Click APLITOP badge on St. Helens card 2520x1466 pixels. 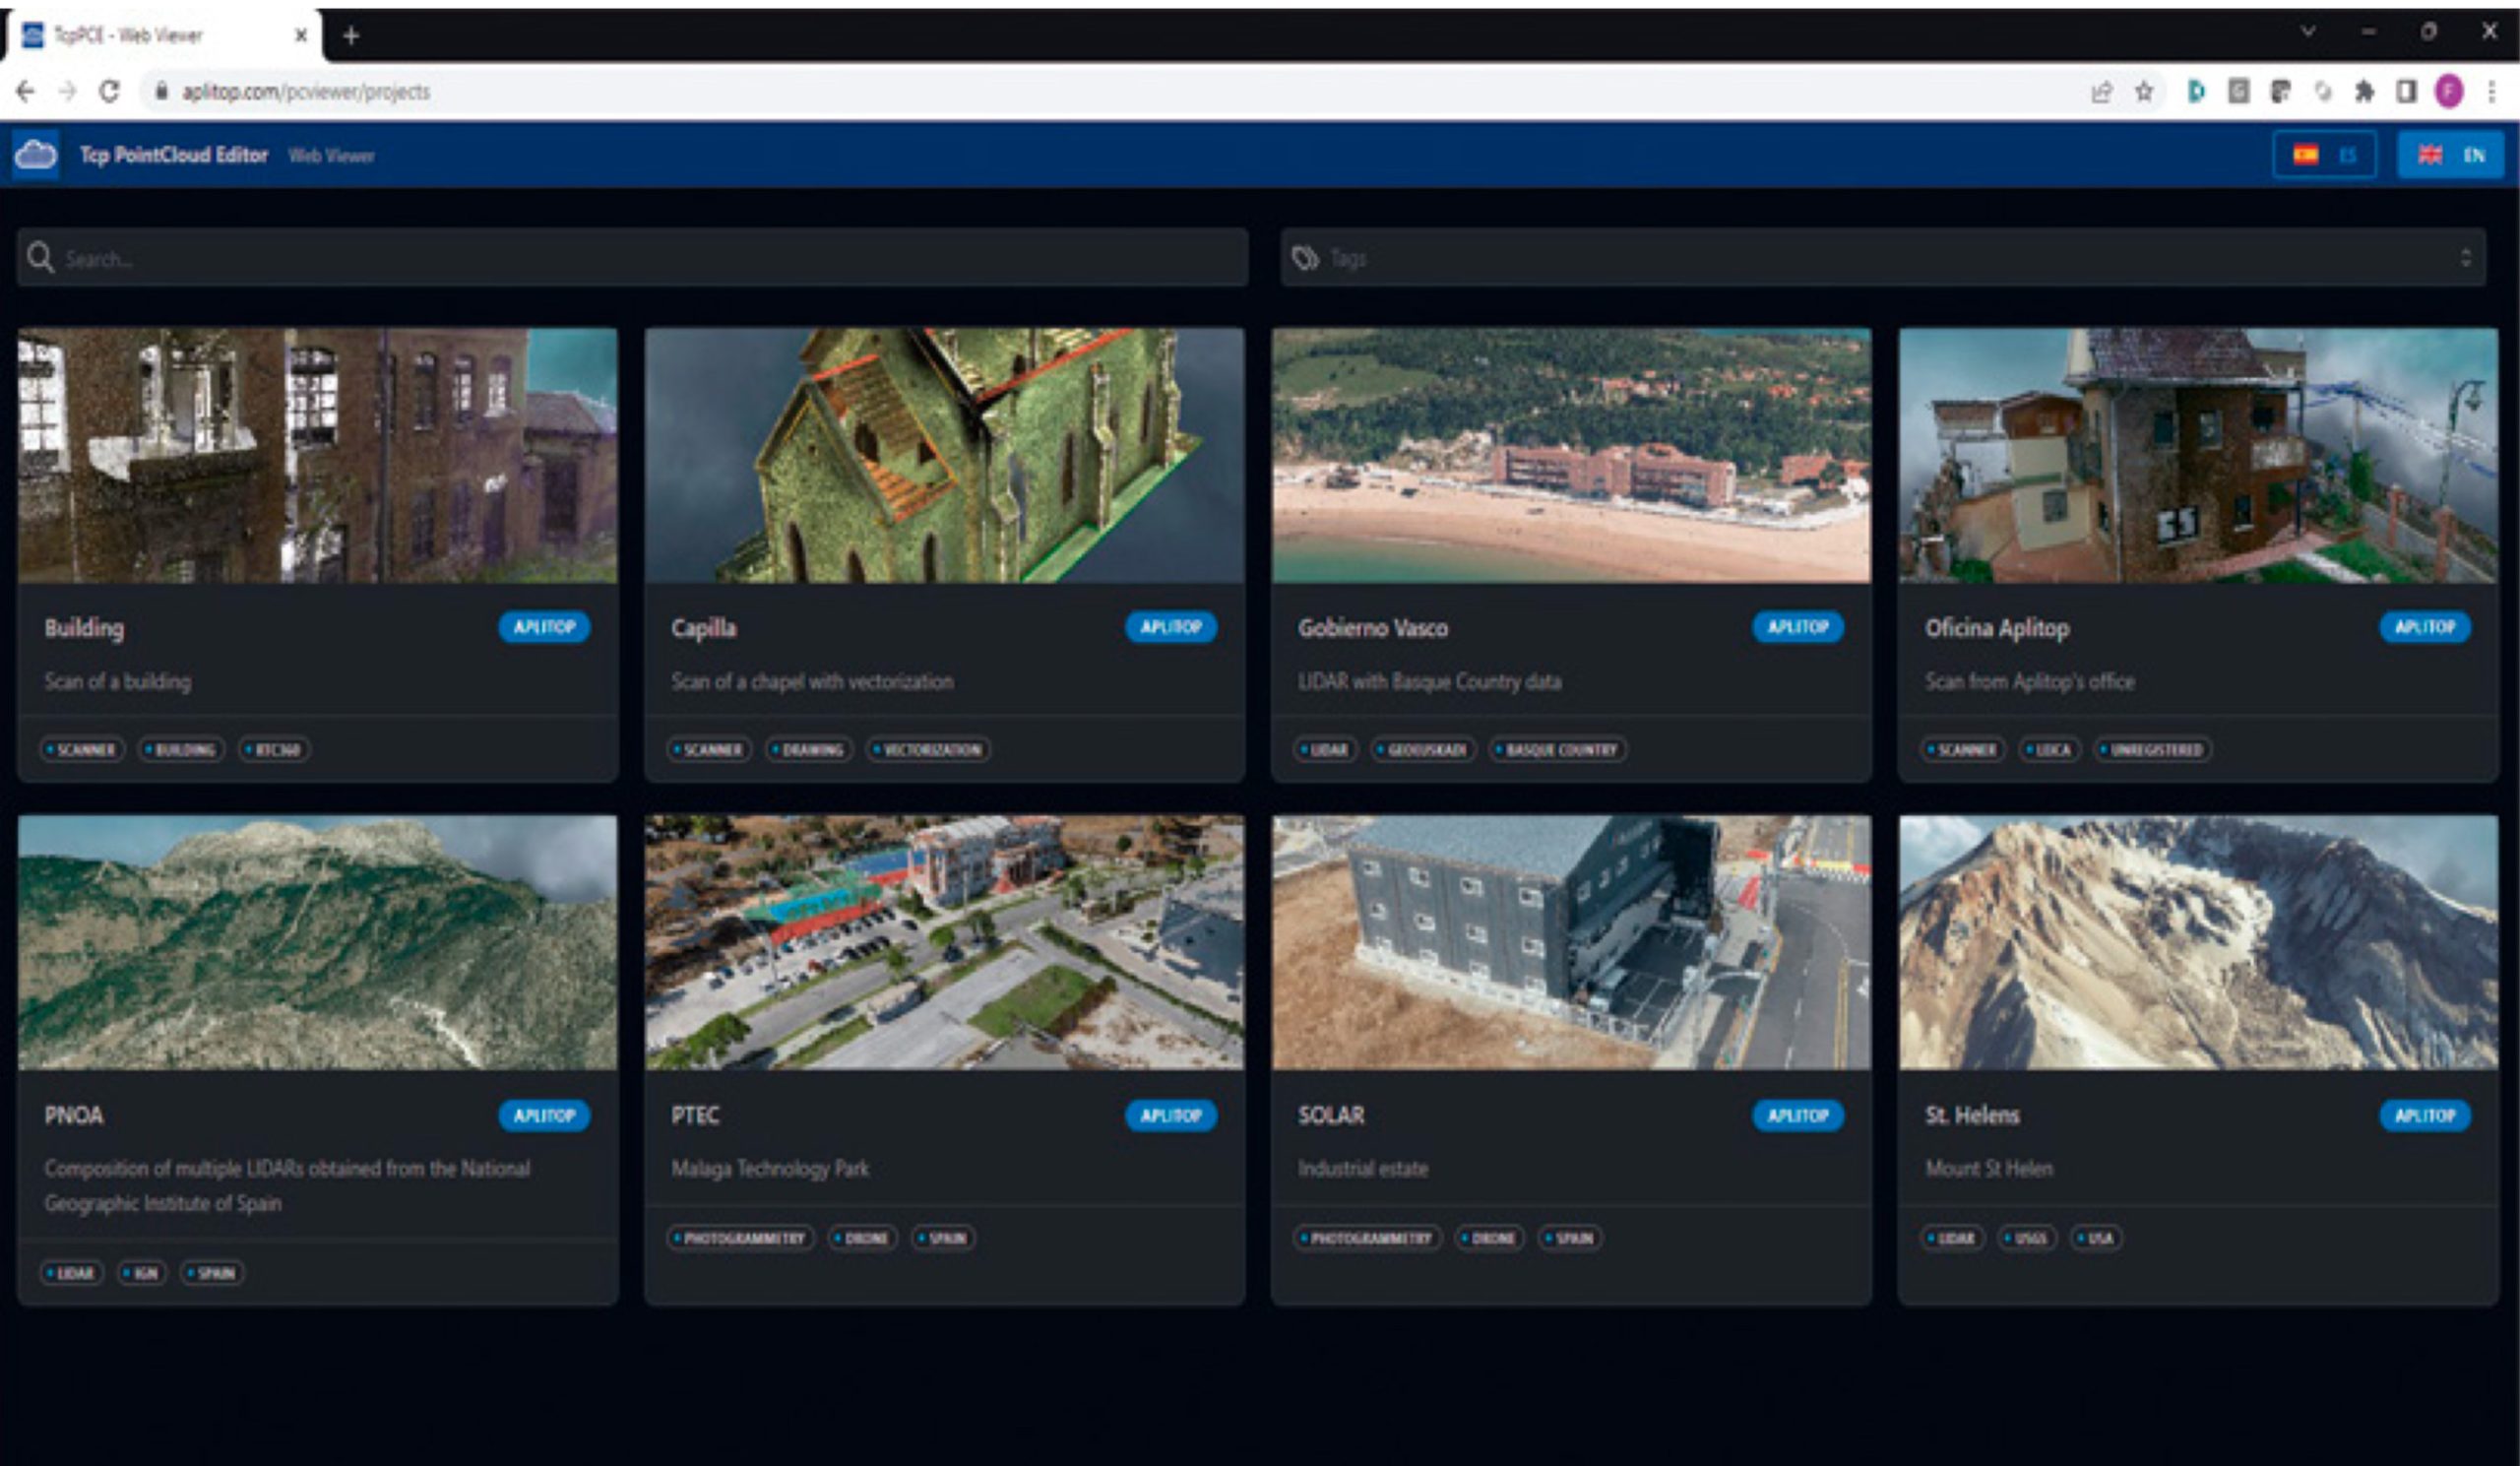click(x=2425, y=1115)
